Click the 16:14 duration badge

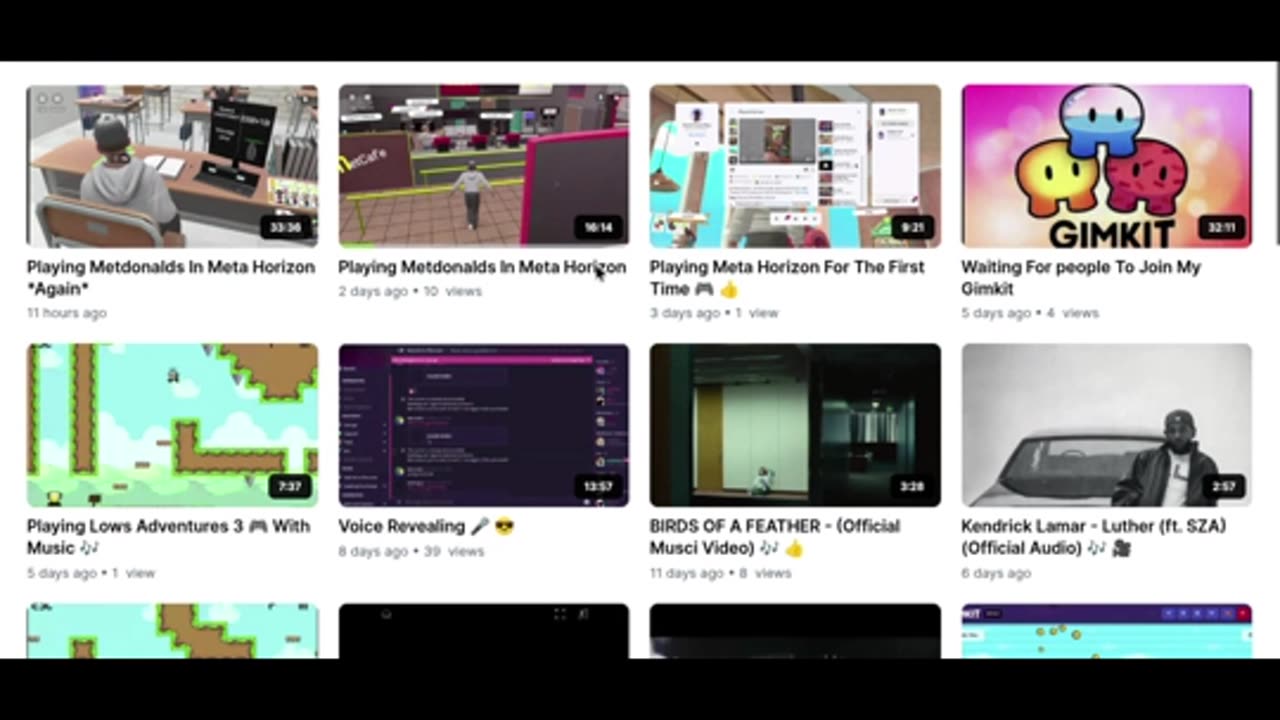(598, 228)
